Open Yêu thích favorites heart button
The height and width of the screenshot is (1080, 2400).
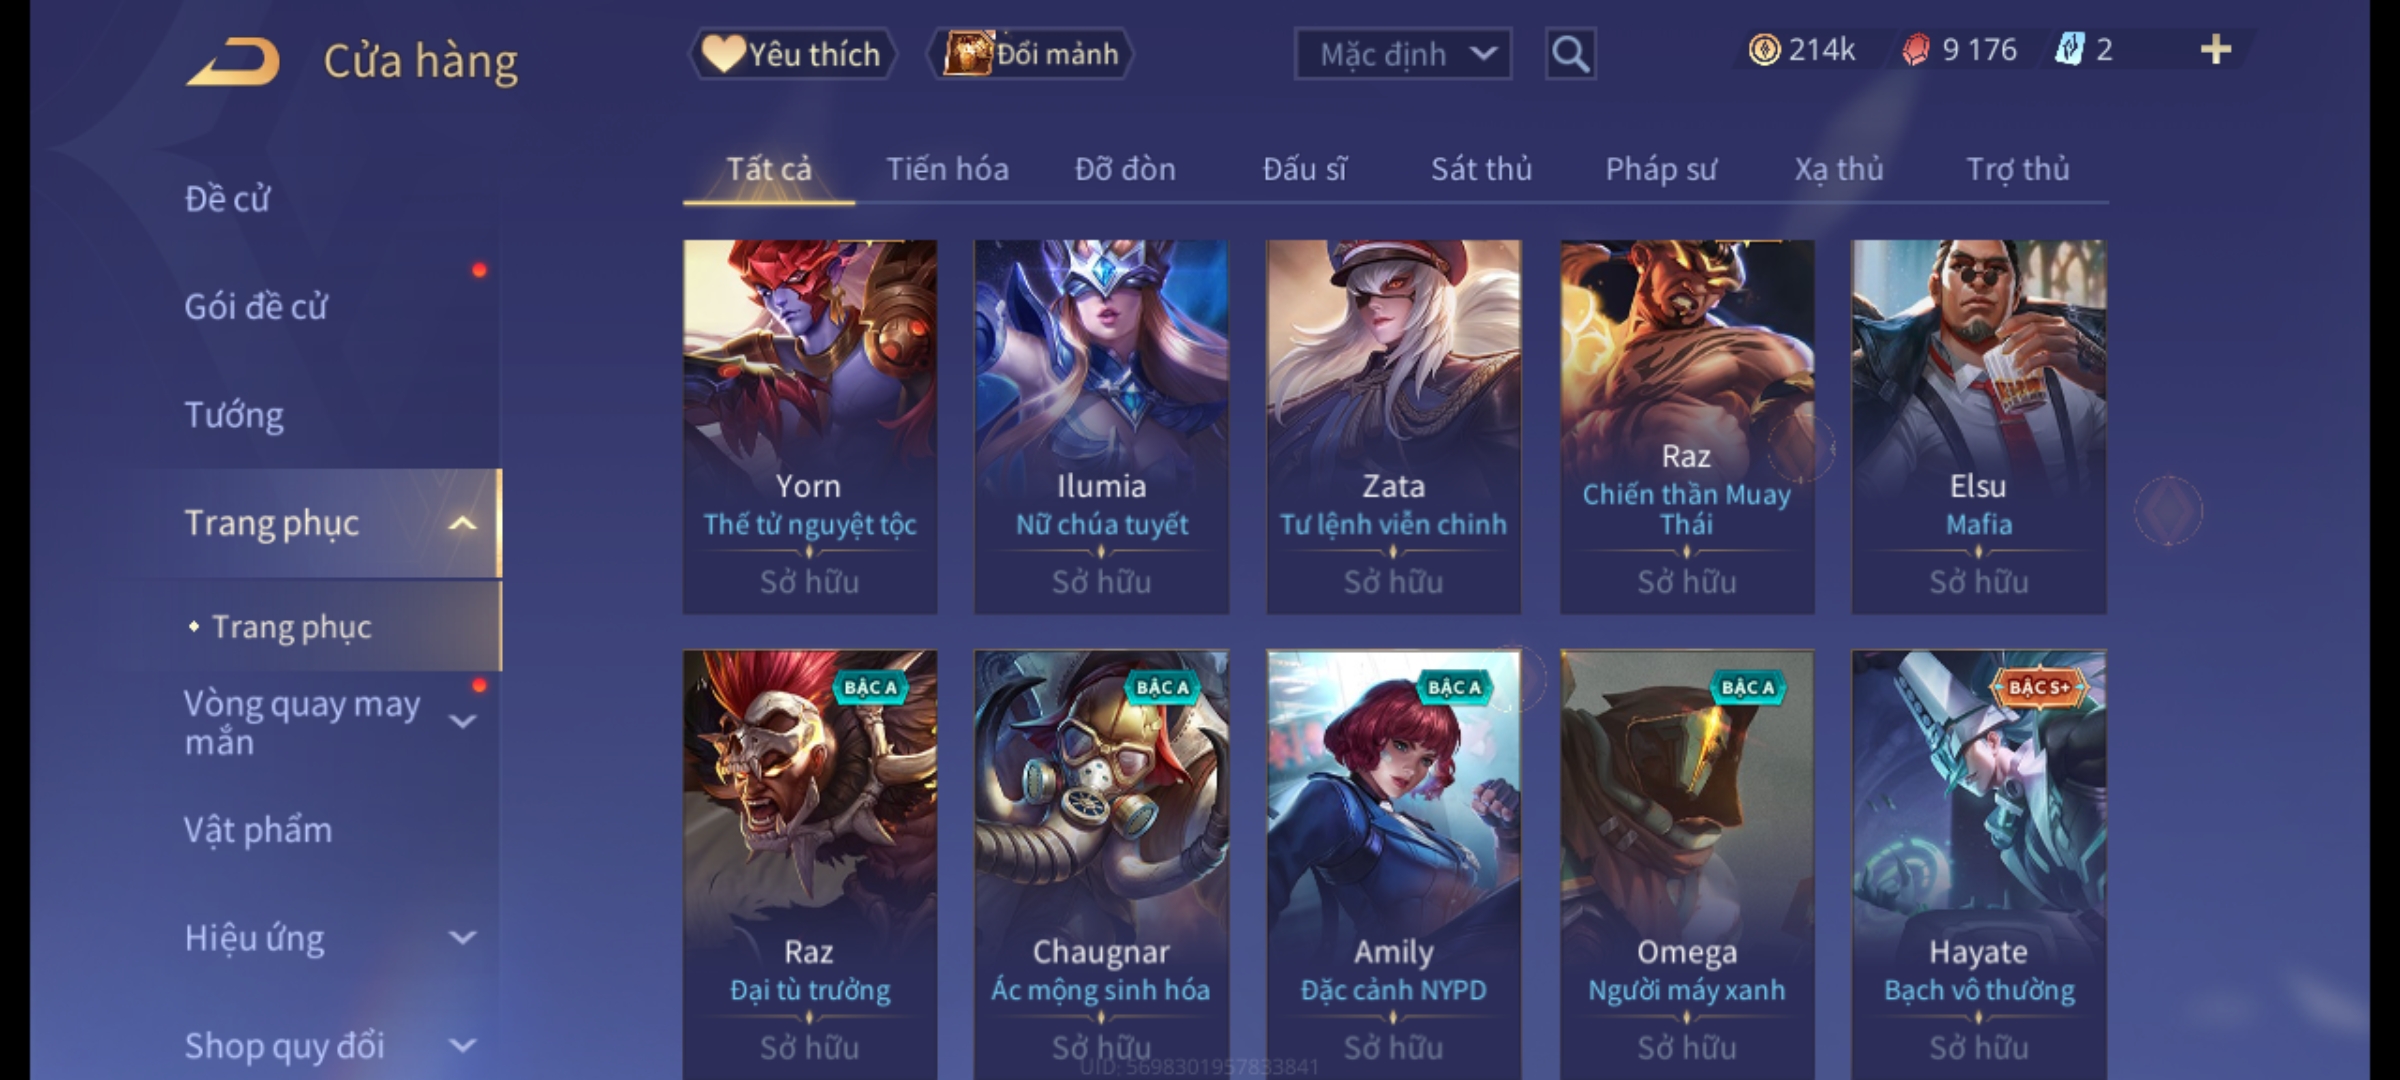click(792, 54)
